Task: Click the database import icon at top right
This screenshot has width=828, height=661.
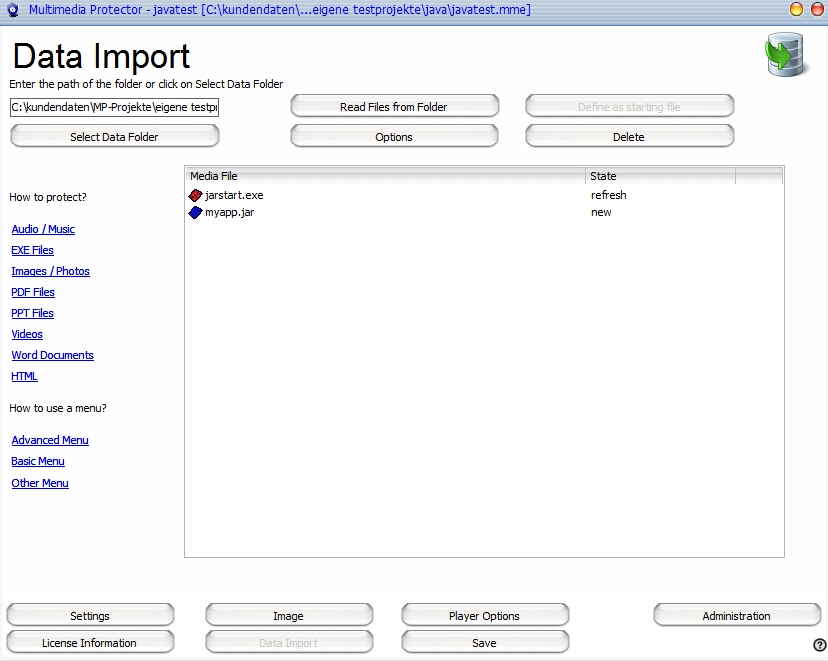Action: (x=785, y=55)
